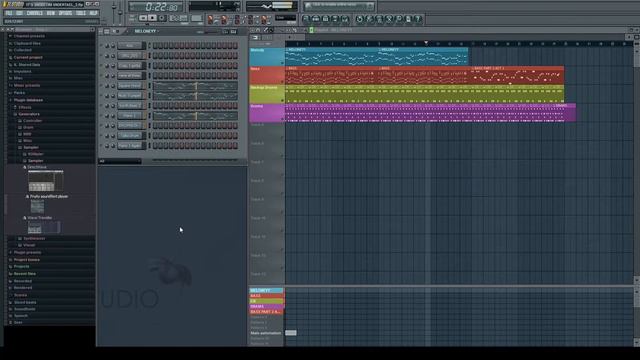Show mixer via fifth view shortcut icon
640x360 pixels.
[345, 19]
